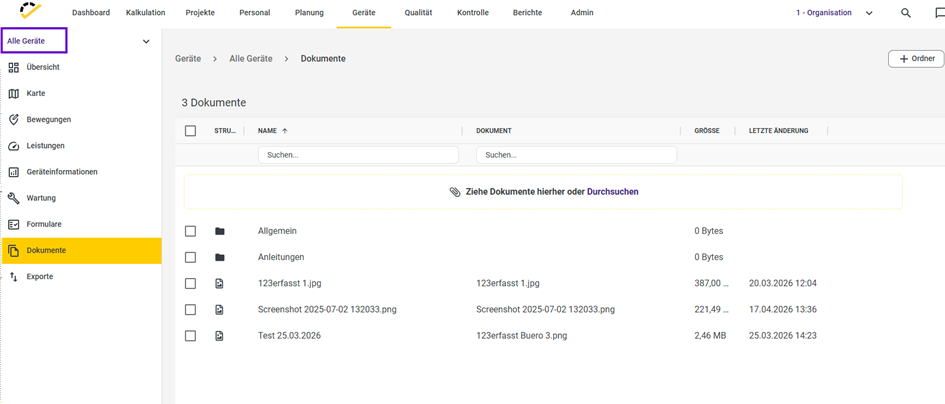Click the Bewegungen sidebar icon
945x404 pixels.
pyautogui.click(x=14, y=119)
